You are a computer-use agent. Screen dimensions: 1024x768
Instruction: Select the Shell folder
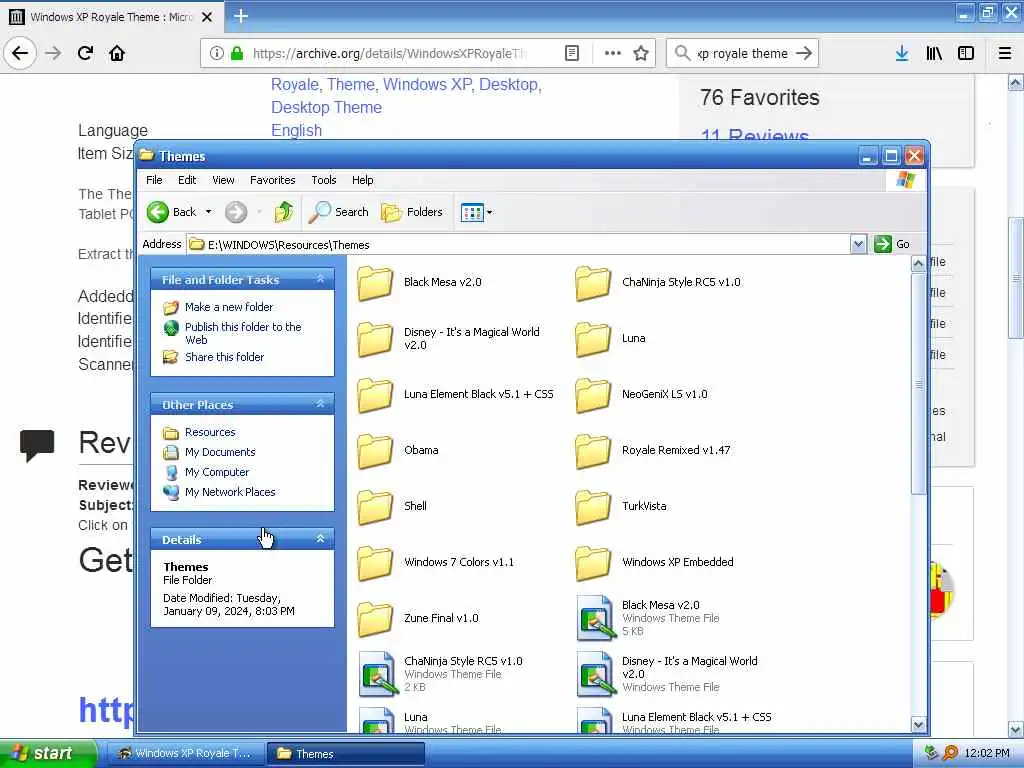(392, 507)
